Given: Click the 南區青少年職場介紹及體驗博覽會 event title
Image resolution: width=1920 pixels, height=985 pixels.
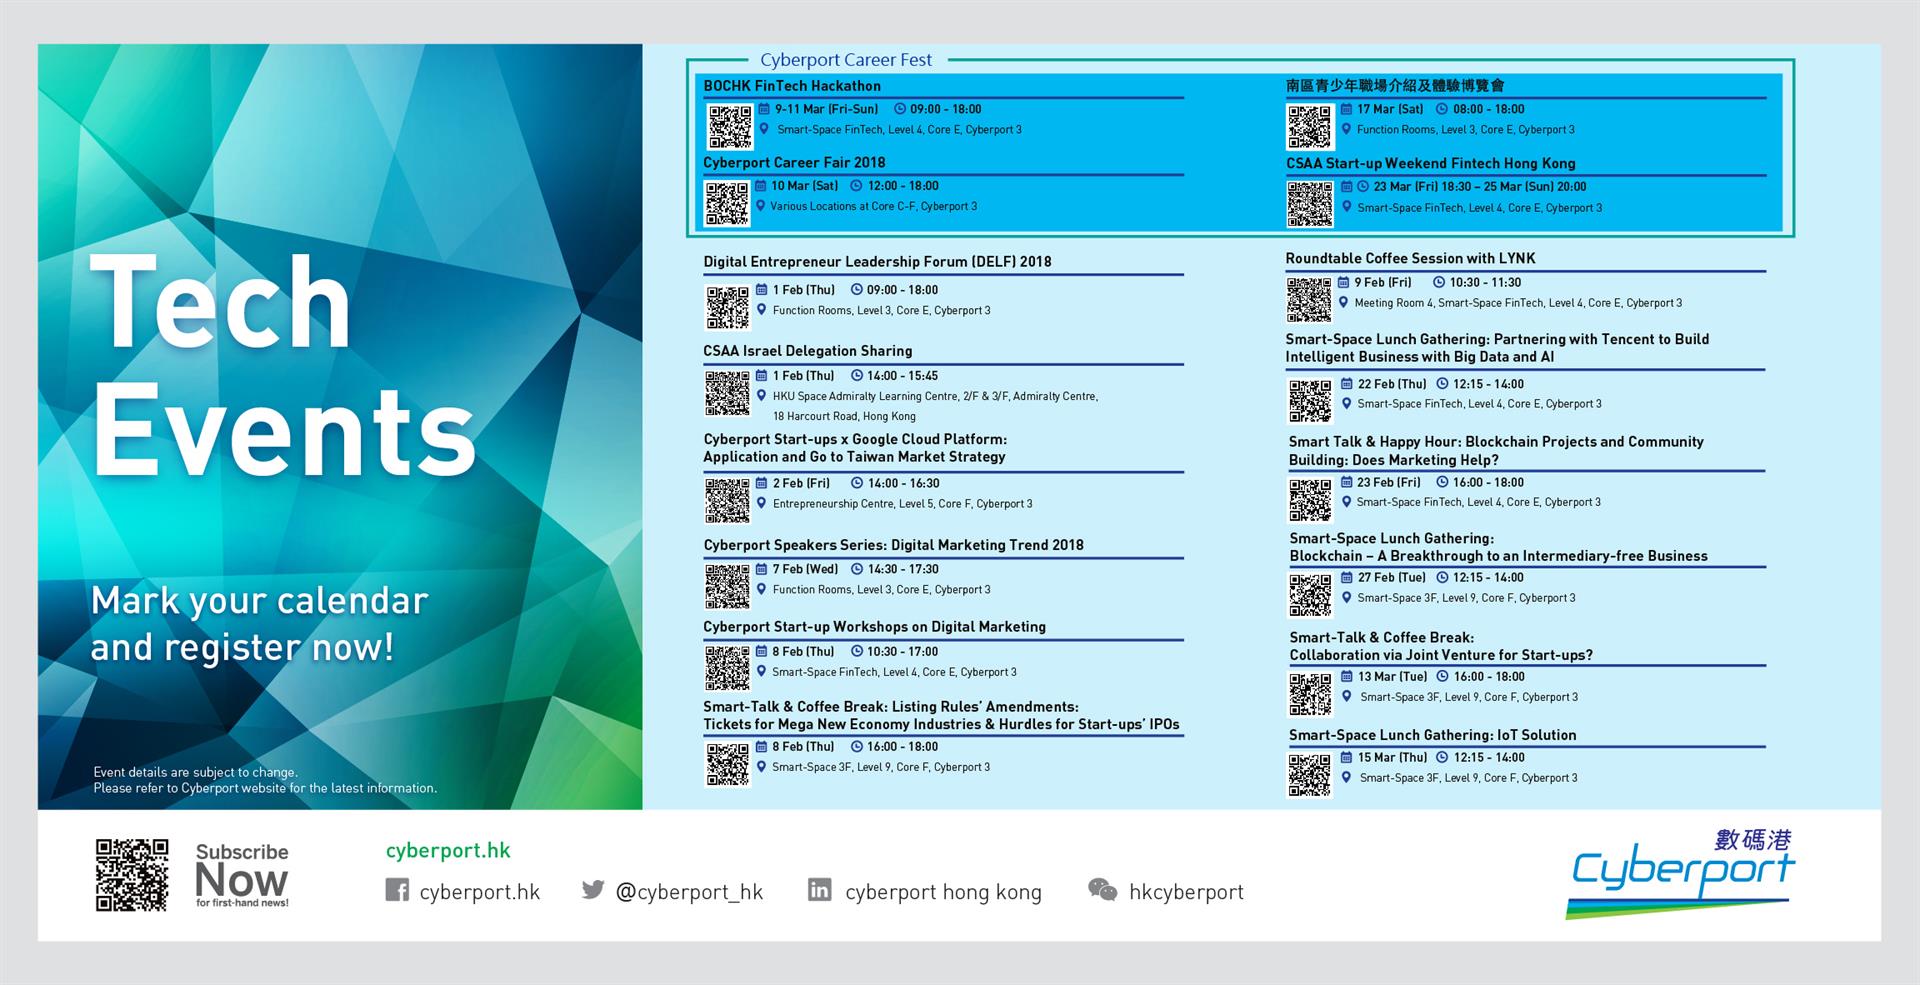Looking at the screenshot, I should (x=1395, y=86).
